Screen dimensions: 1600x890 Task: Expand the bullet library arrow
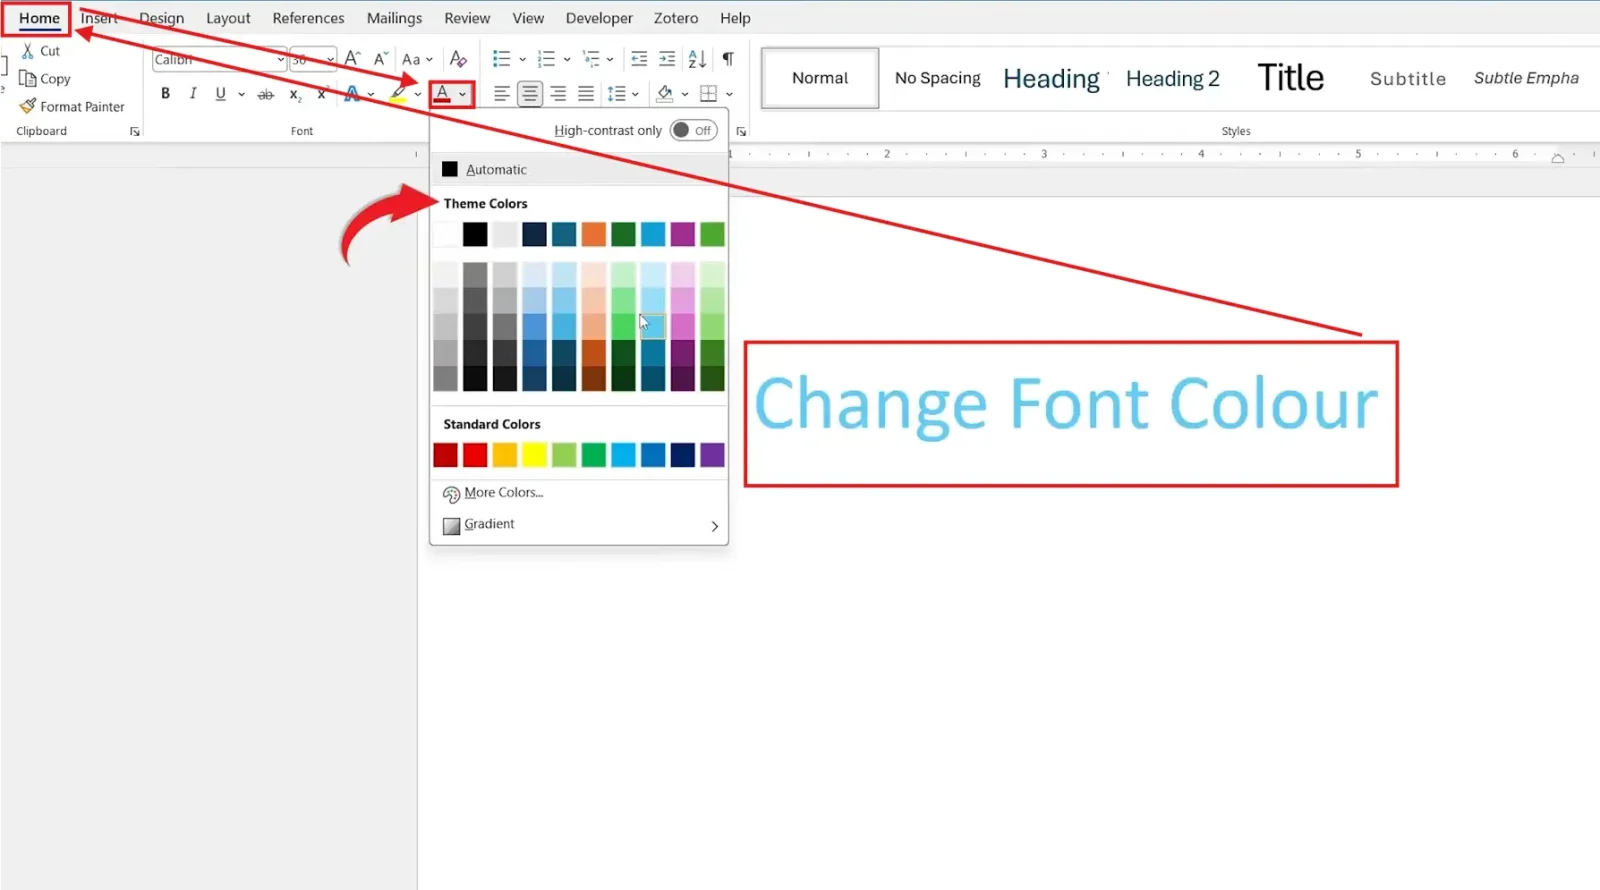[x=522, y=60]
